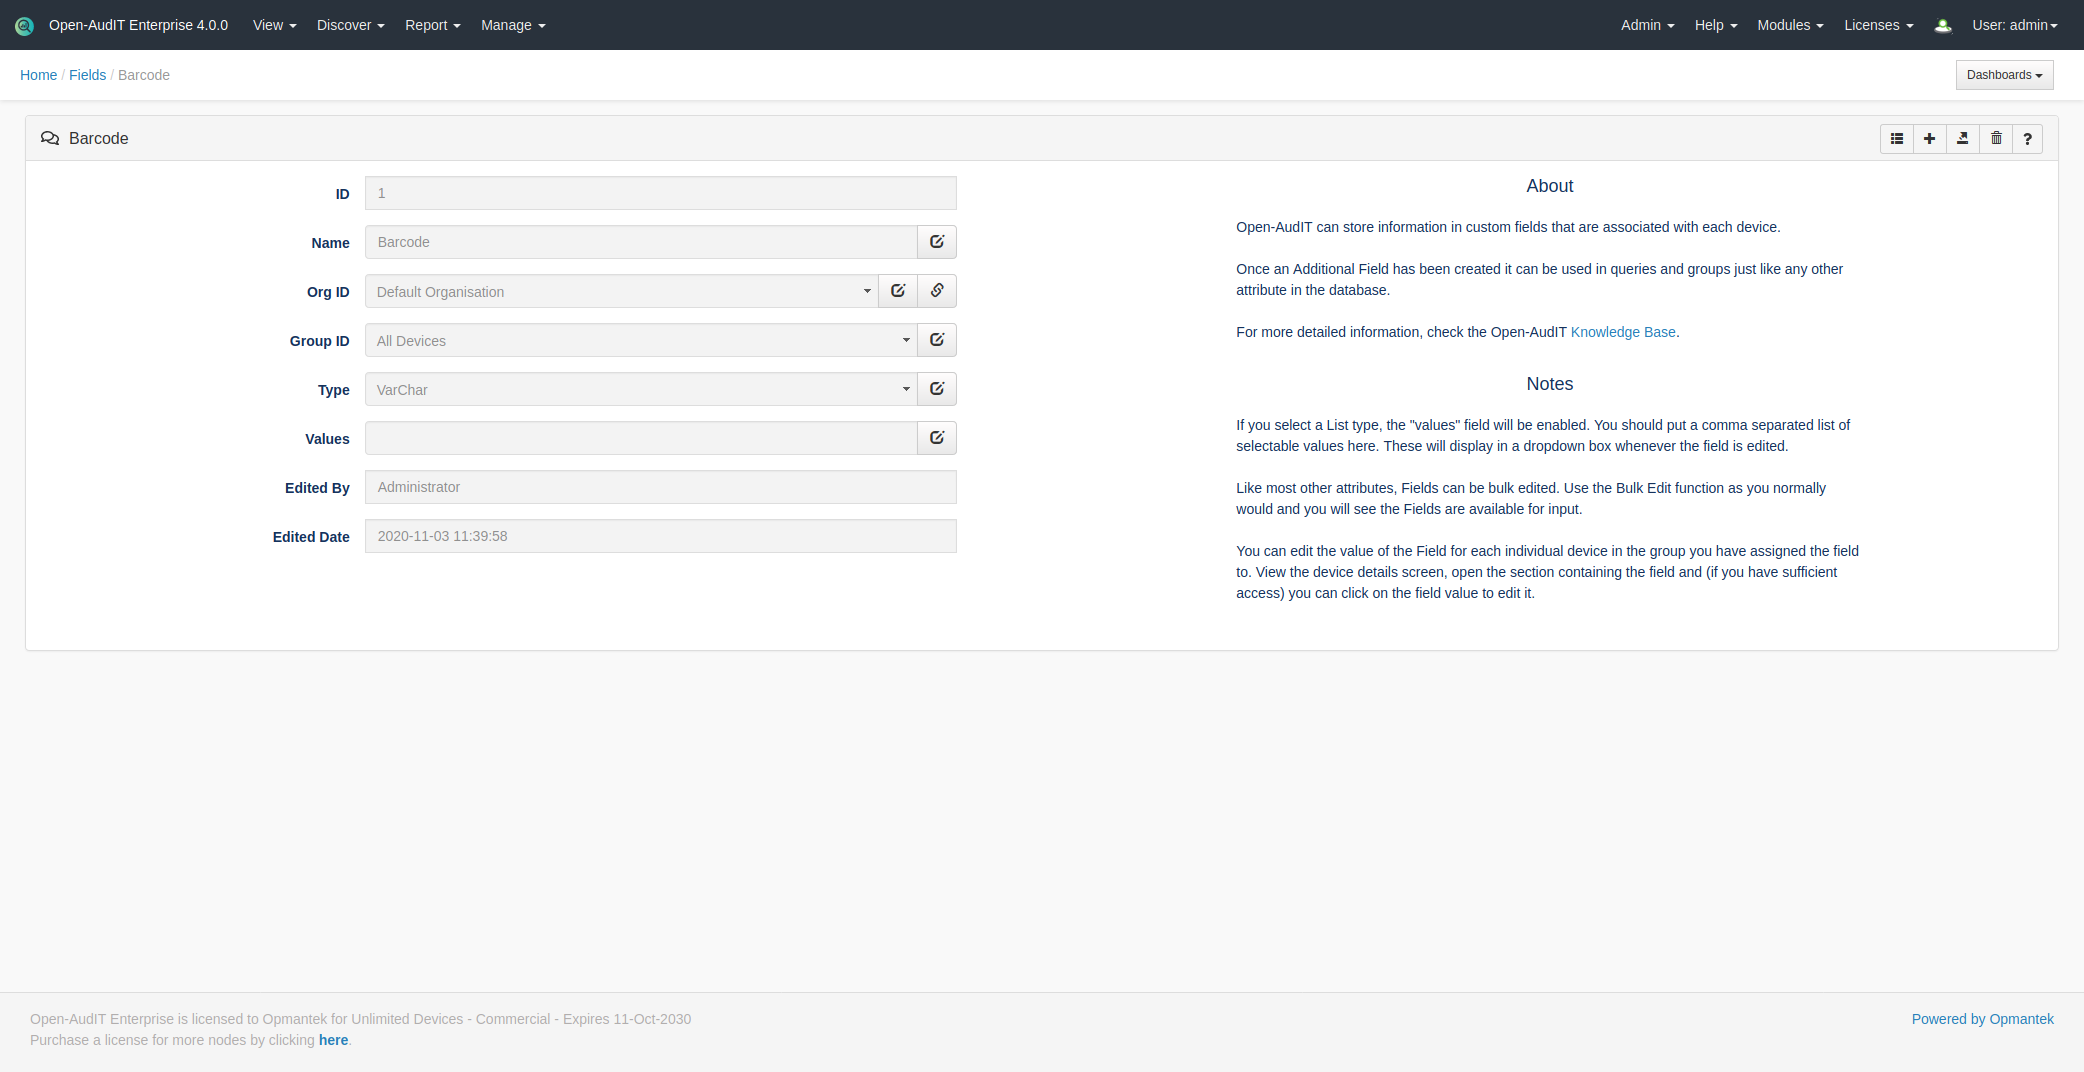Go to Fields breadcrumb link
Screen dimensions: 2084x1072
point(87,75)
